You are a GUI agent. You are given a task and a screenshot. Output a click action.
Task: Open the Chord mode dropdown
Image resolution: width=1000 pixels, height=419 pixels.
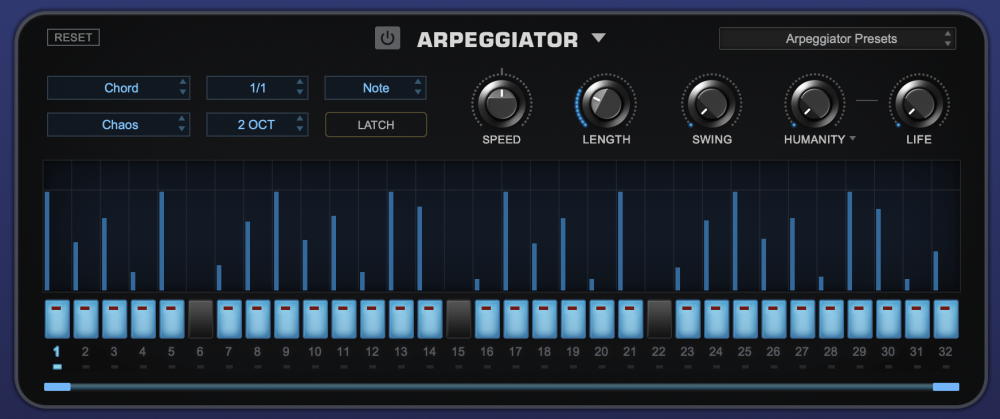coord(119,88)
